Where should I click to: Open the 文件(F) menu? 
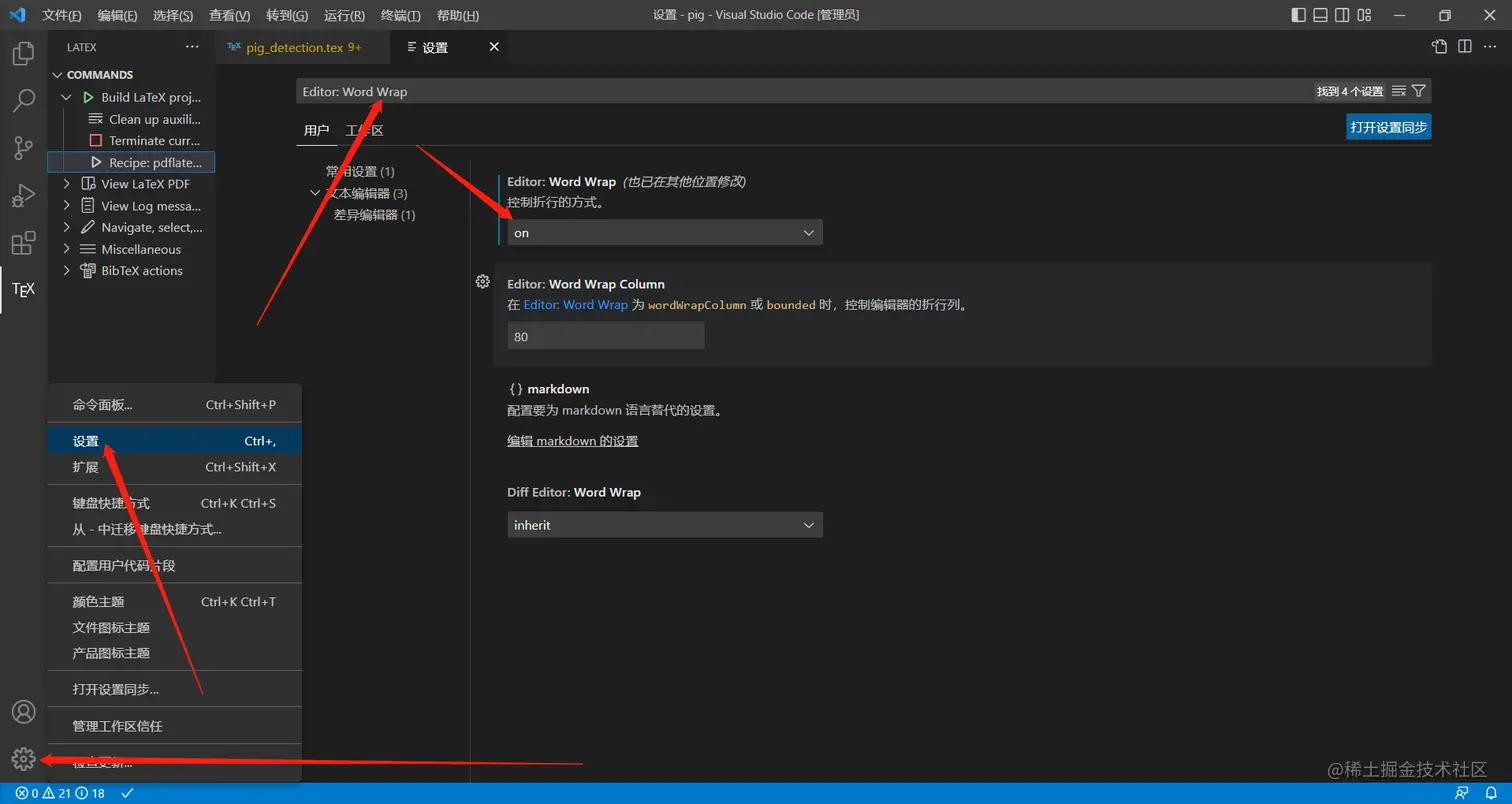tap(62, 15)
